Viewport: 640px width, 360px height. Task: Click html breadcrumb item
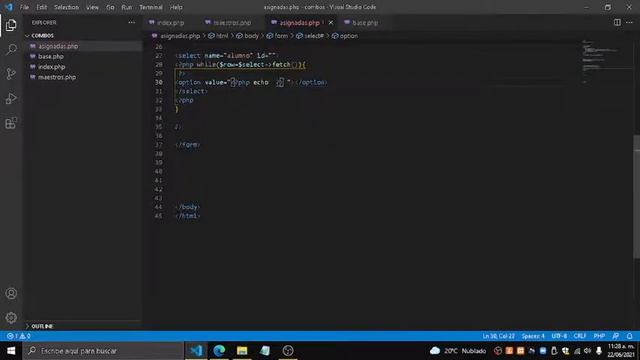coord(218,36)
